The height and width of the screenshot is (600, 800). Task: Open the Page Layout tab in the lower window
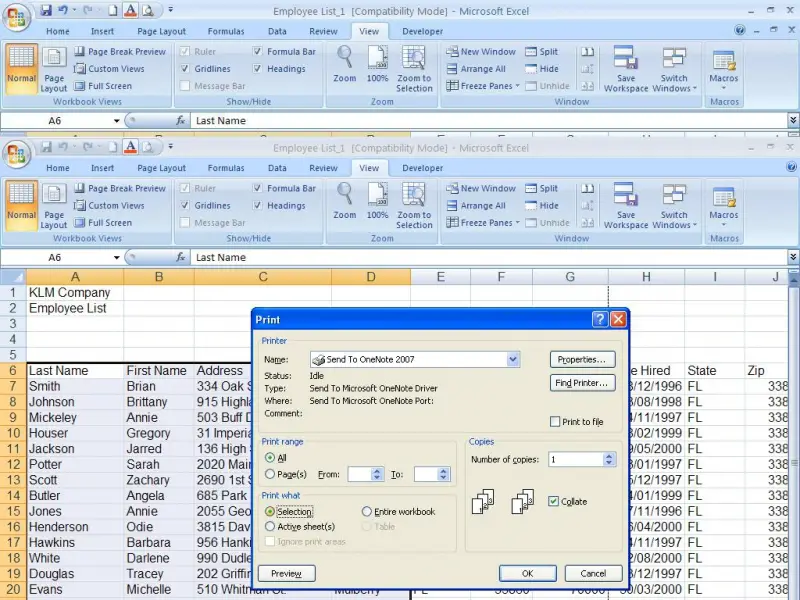(x=161, y=168)
